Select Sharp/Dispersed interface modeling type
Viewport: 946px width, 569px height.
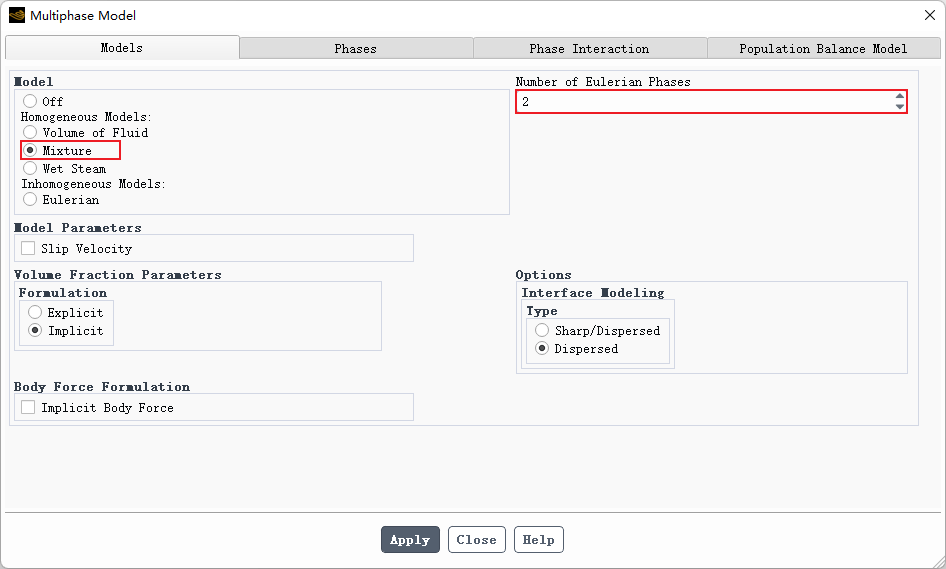click(542, 330)
